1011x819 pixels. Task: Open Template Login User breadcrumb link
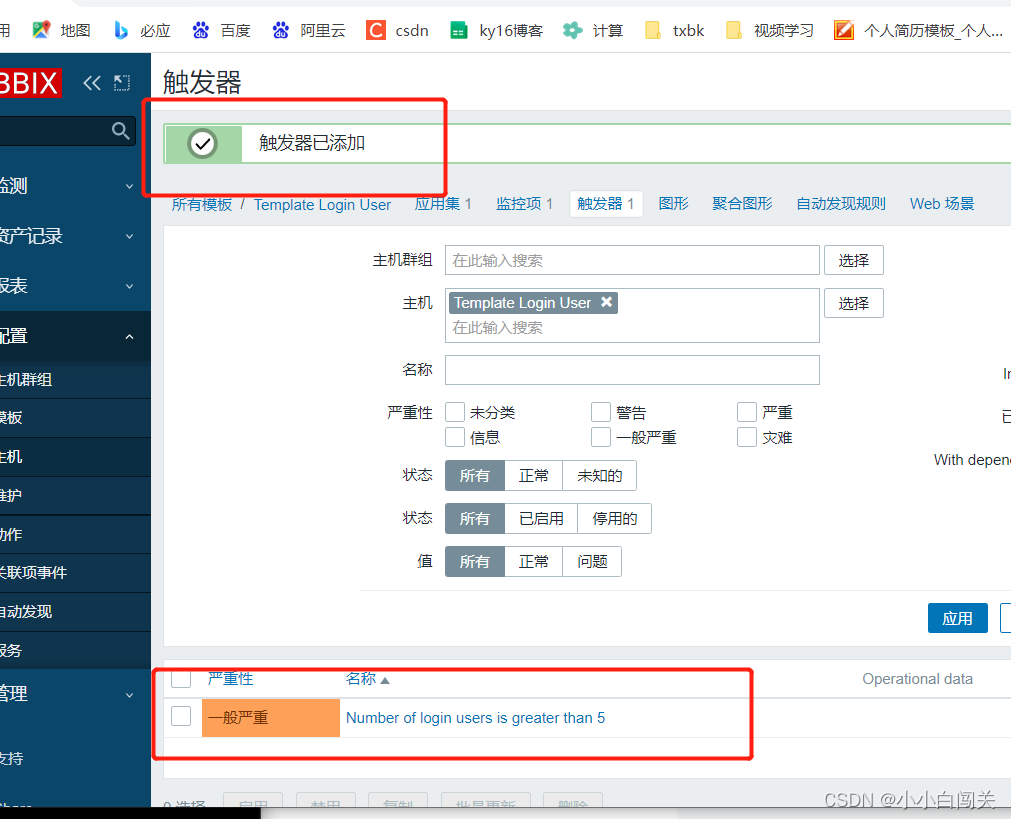[x=322, y=204]
